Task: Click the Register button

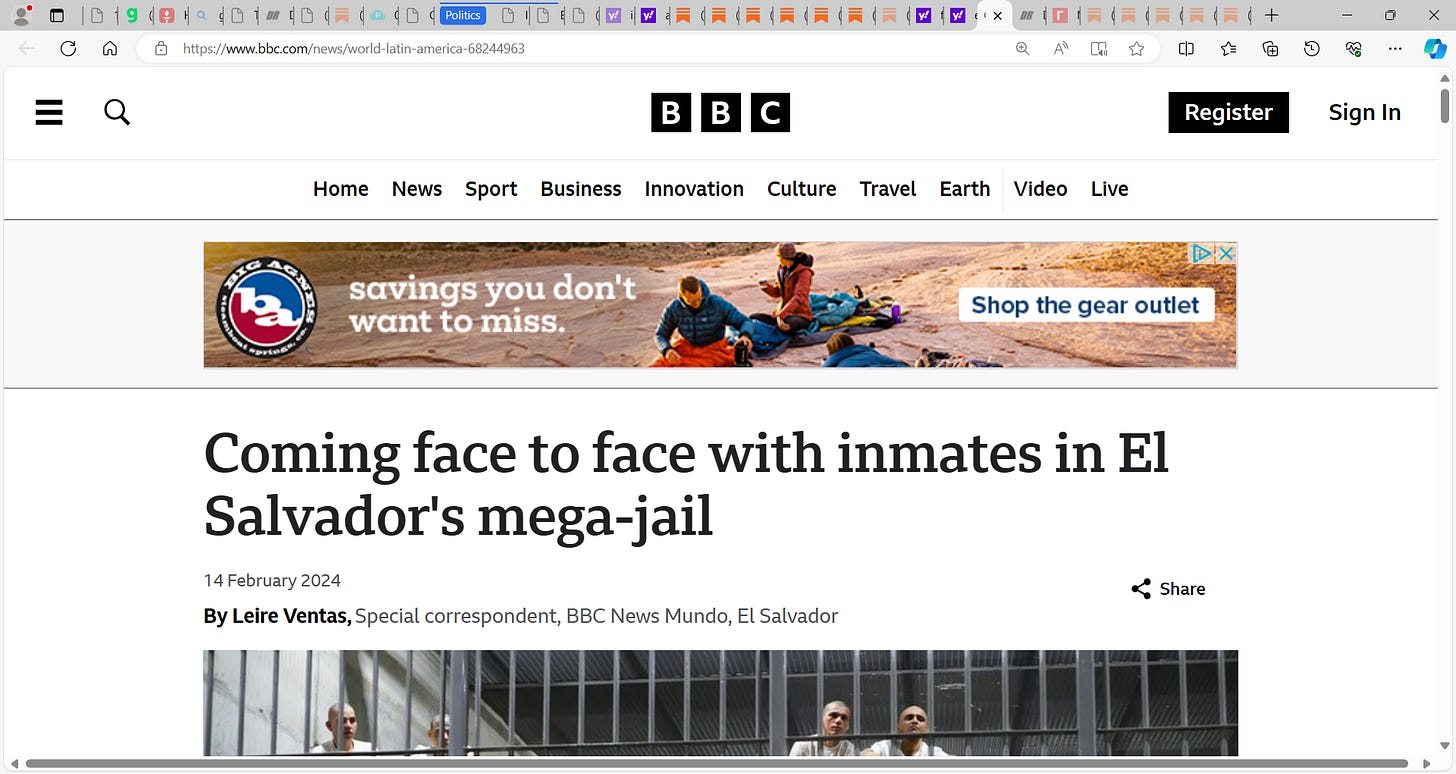Action: 1228,112
